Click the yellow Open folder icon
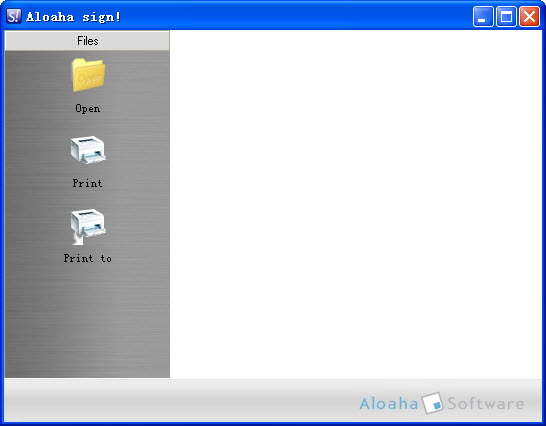This screenshot has width=546, height=426. click(x=88, y=75)
